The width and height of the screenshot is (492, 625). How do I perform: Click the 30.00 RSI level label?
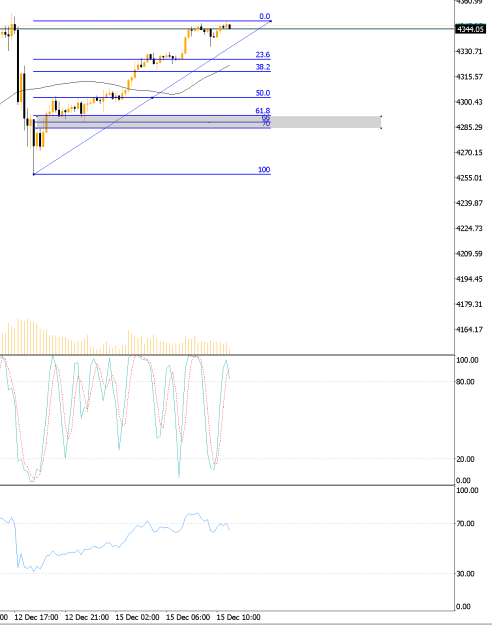[465, 574]
